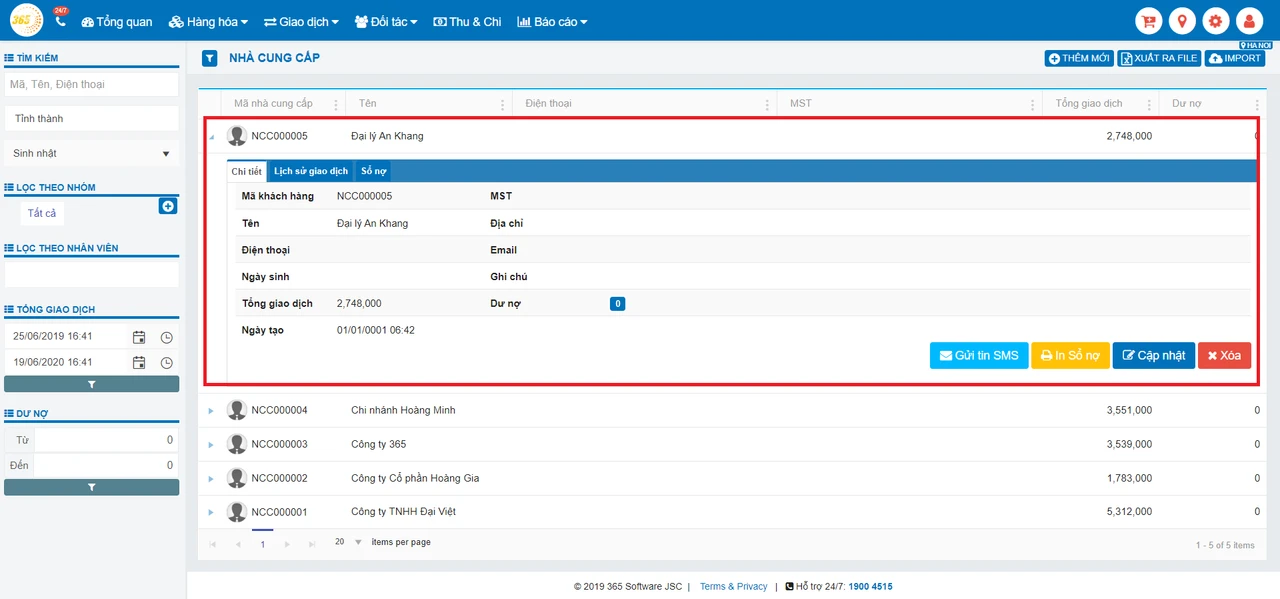
Task: Open clock picker for 25/06/2019 16:41
Action: click(x=167, y=337)
